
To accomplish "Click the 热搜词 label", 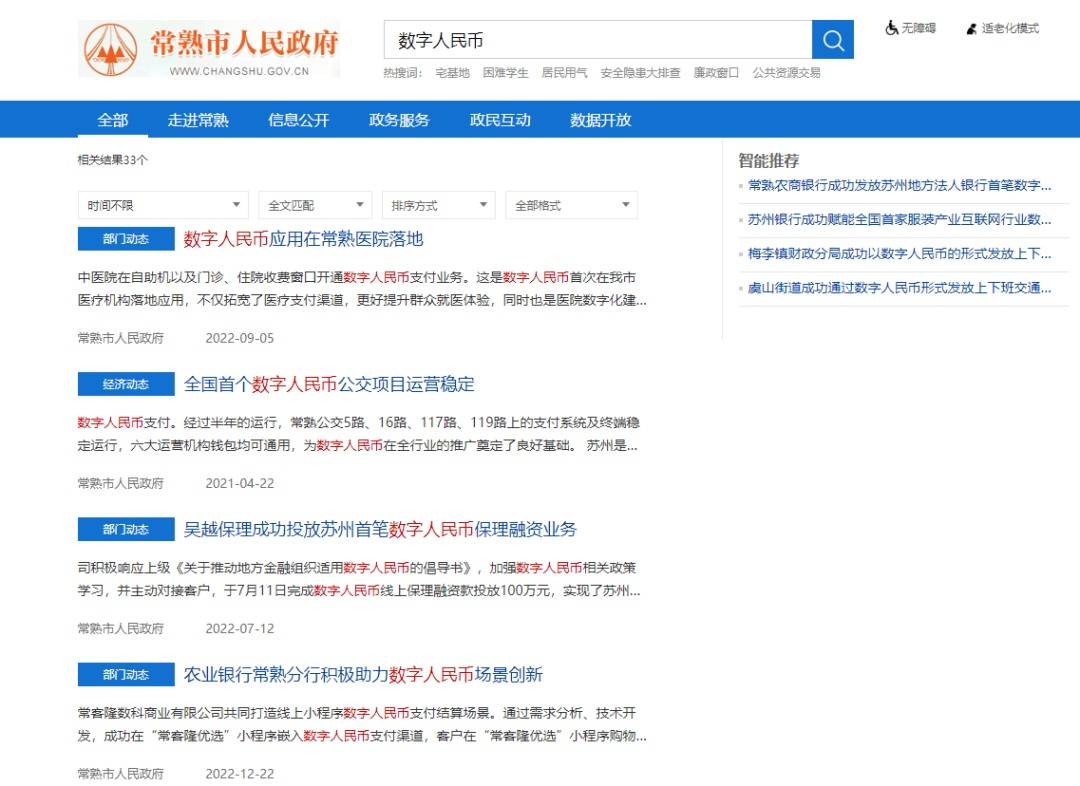I will coord(402,73).
